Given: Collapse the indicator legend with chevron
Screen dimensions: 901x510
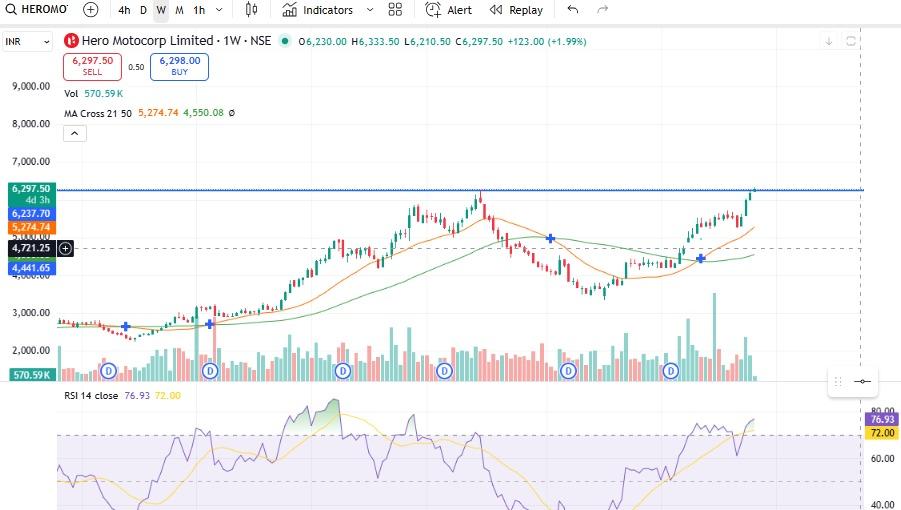Looking at the screenshot, I should click(x=75, y=134).
